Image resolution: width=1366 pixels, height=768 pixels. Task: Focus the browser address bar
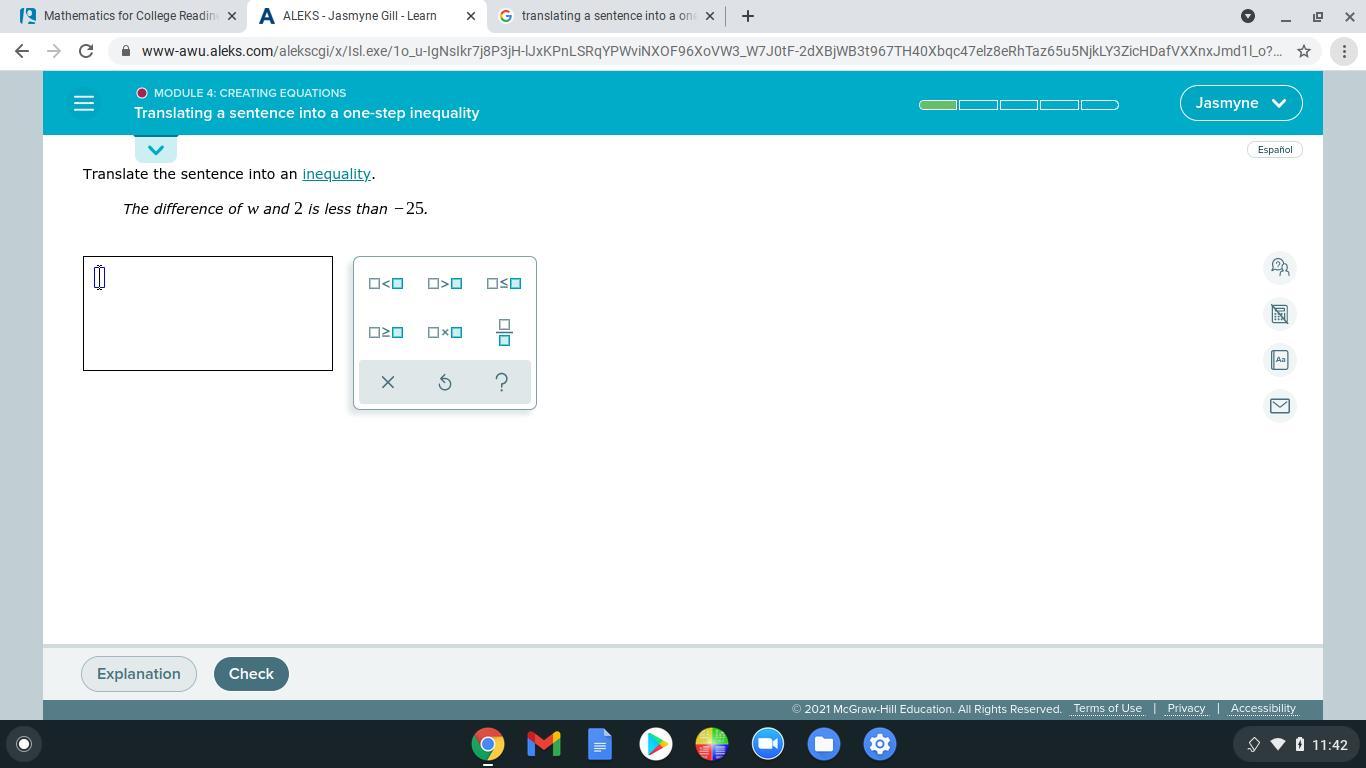(x=711, y=51)
